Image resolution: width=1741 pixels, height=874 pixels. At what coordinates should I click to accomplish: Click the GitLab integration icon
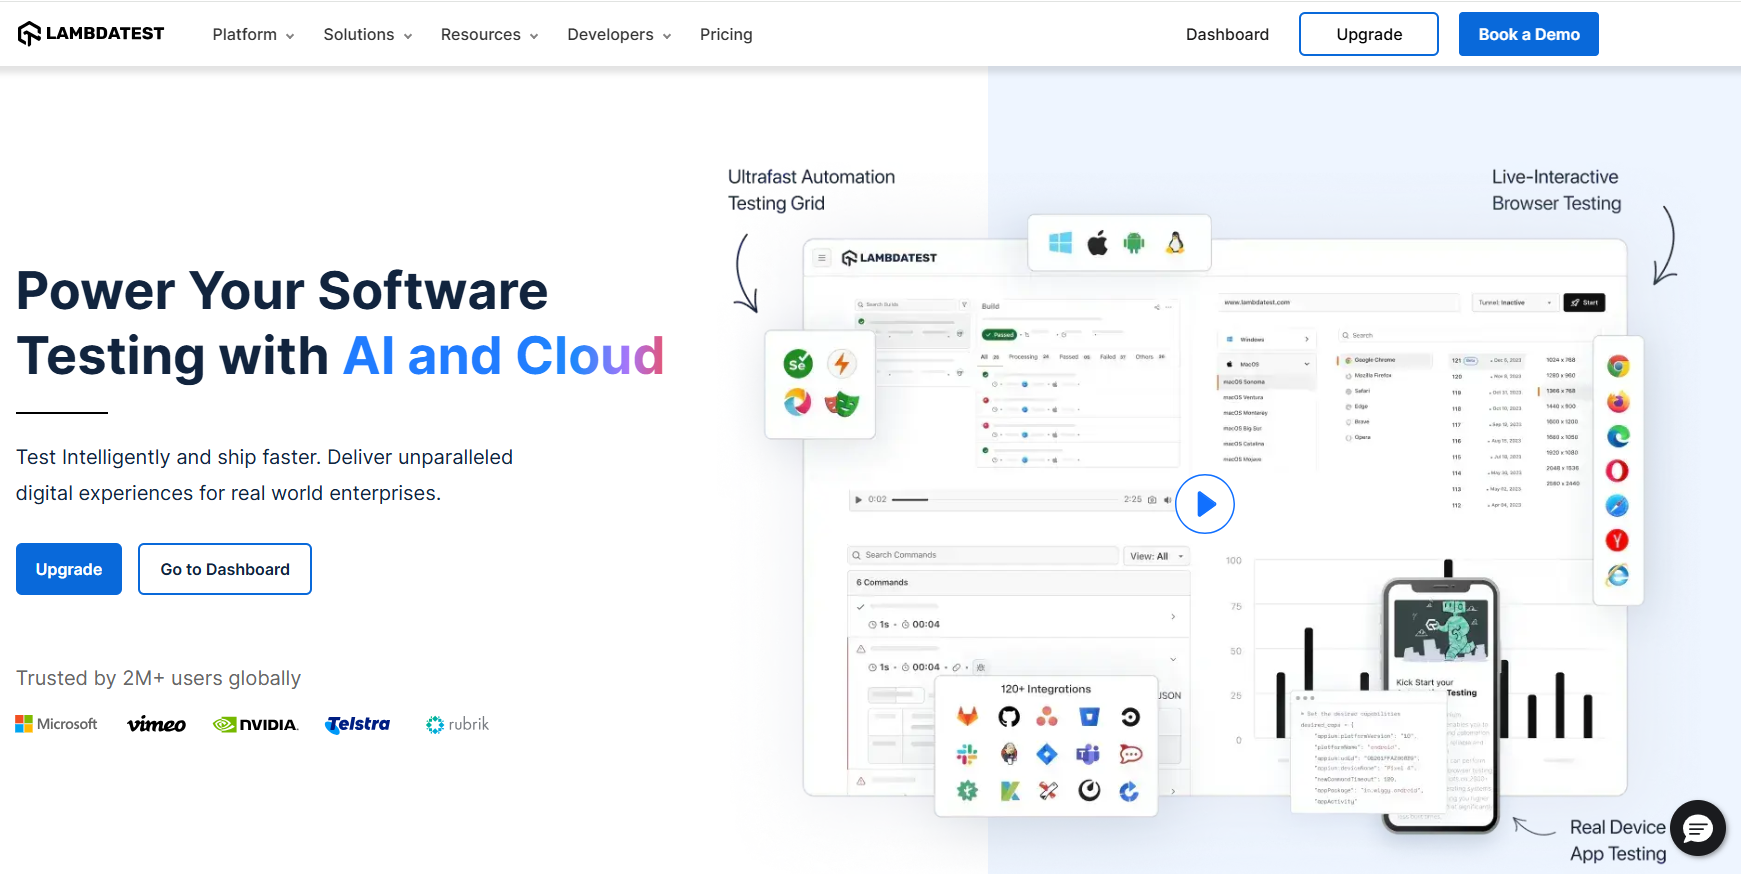click(x=967, y=716)
